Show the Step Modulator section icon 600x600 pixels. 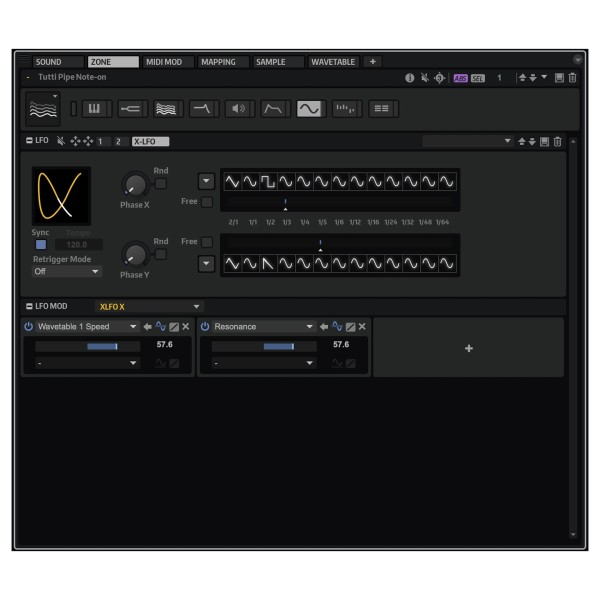tap(344, 109)
